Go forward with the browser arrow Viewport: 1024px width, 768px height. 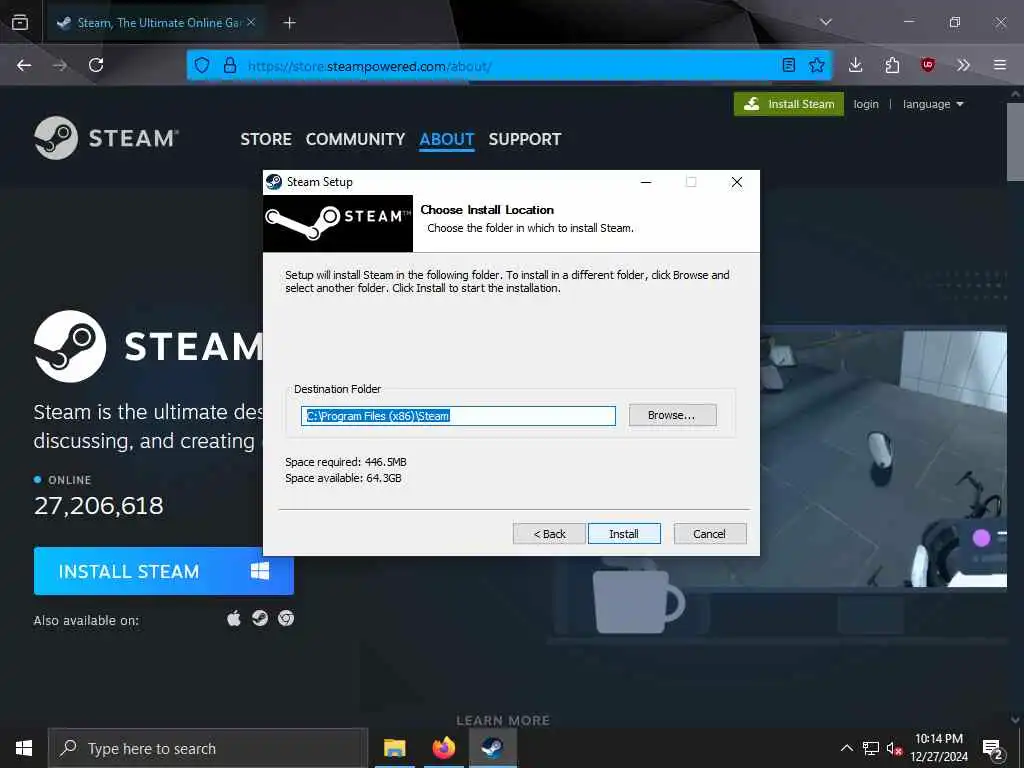pos(60,65)
